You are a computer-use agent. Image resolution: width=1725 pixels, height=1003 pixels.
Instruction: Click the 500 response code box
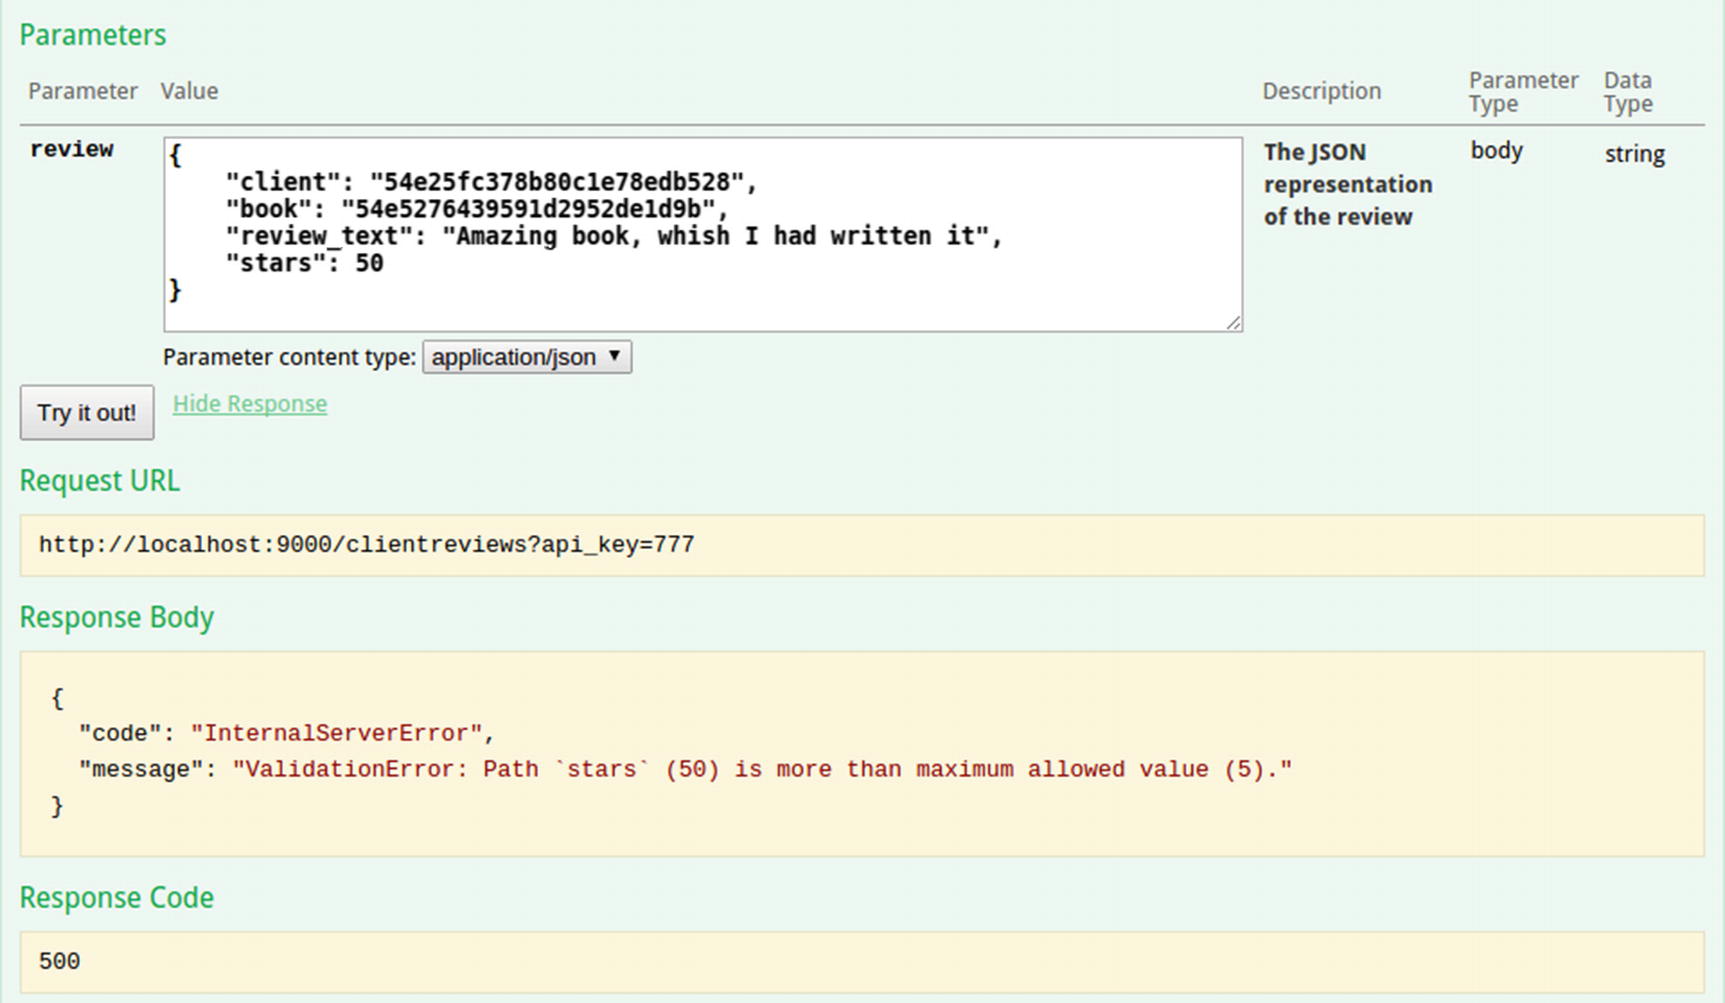click(x=861, y=961)
